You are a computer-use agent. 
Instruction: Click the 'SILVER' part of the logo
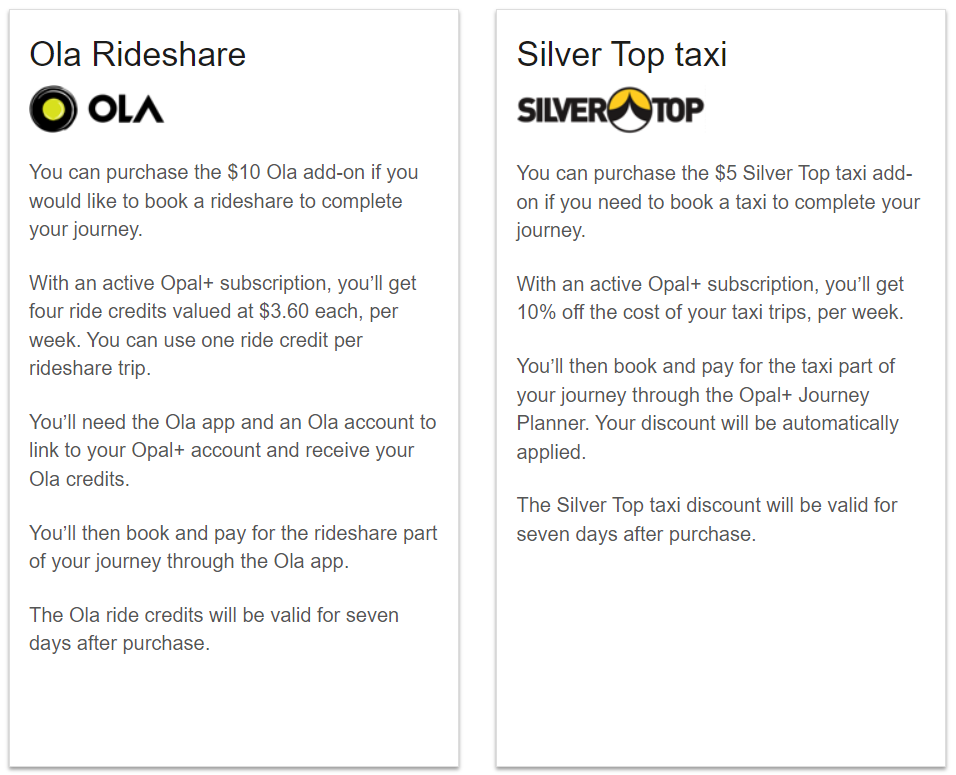(x=562, y=110)
